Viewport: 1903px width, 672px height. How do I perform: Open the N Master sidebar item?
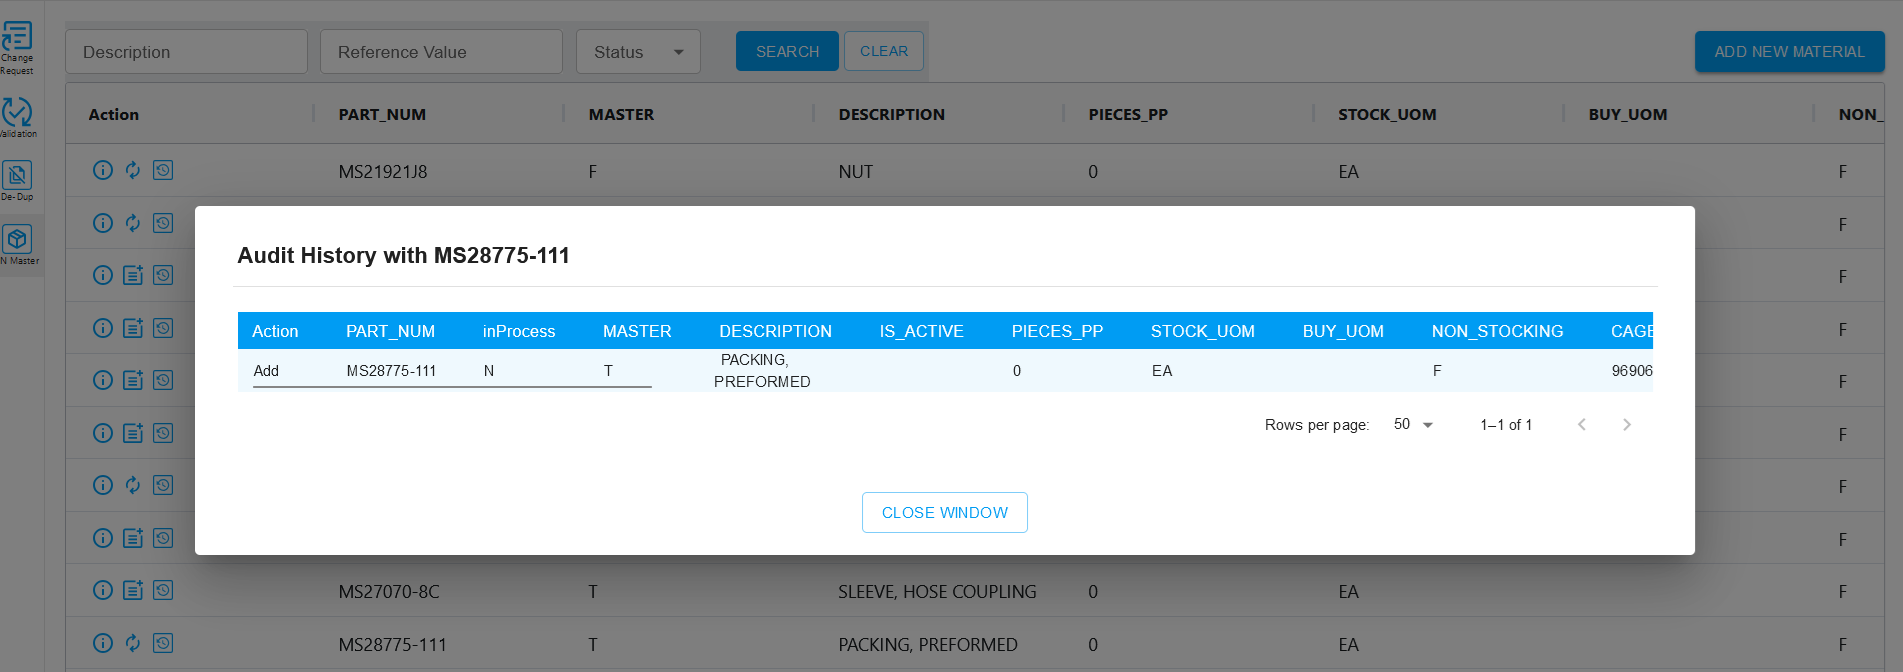pos(18,244)
